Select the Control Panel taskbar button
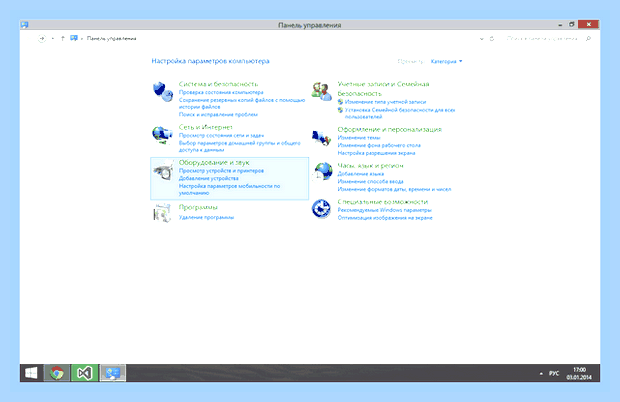The height and width of the screenshot is (402, 620). coord(113,373)
